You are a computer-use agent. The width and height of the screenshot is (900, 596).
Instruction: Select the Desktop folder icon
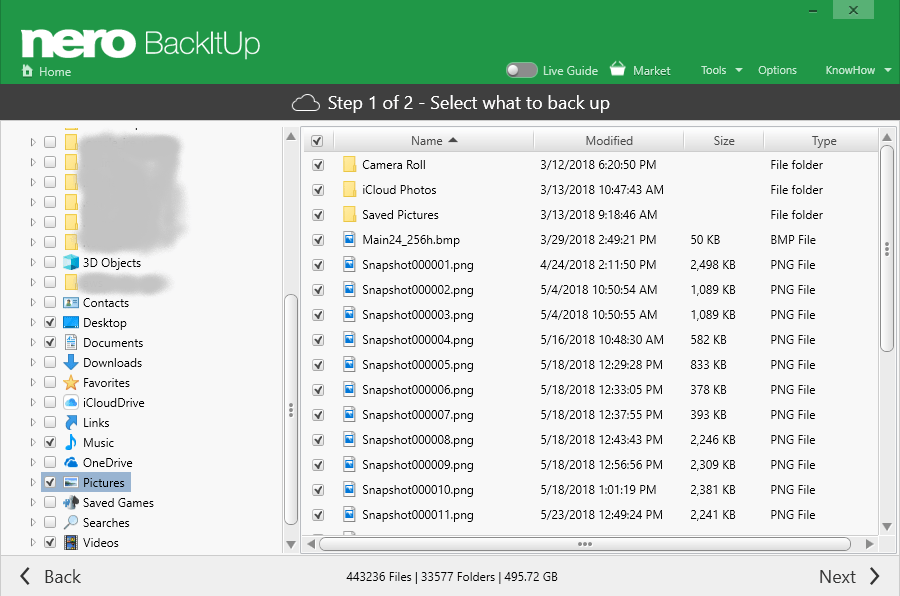71,323
